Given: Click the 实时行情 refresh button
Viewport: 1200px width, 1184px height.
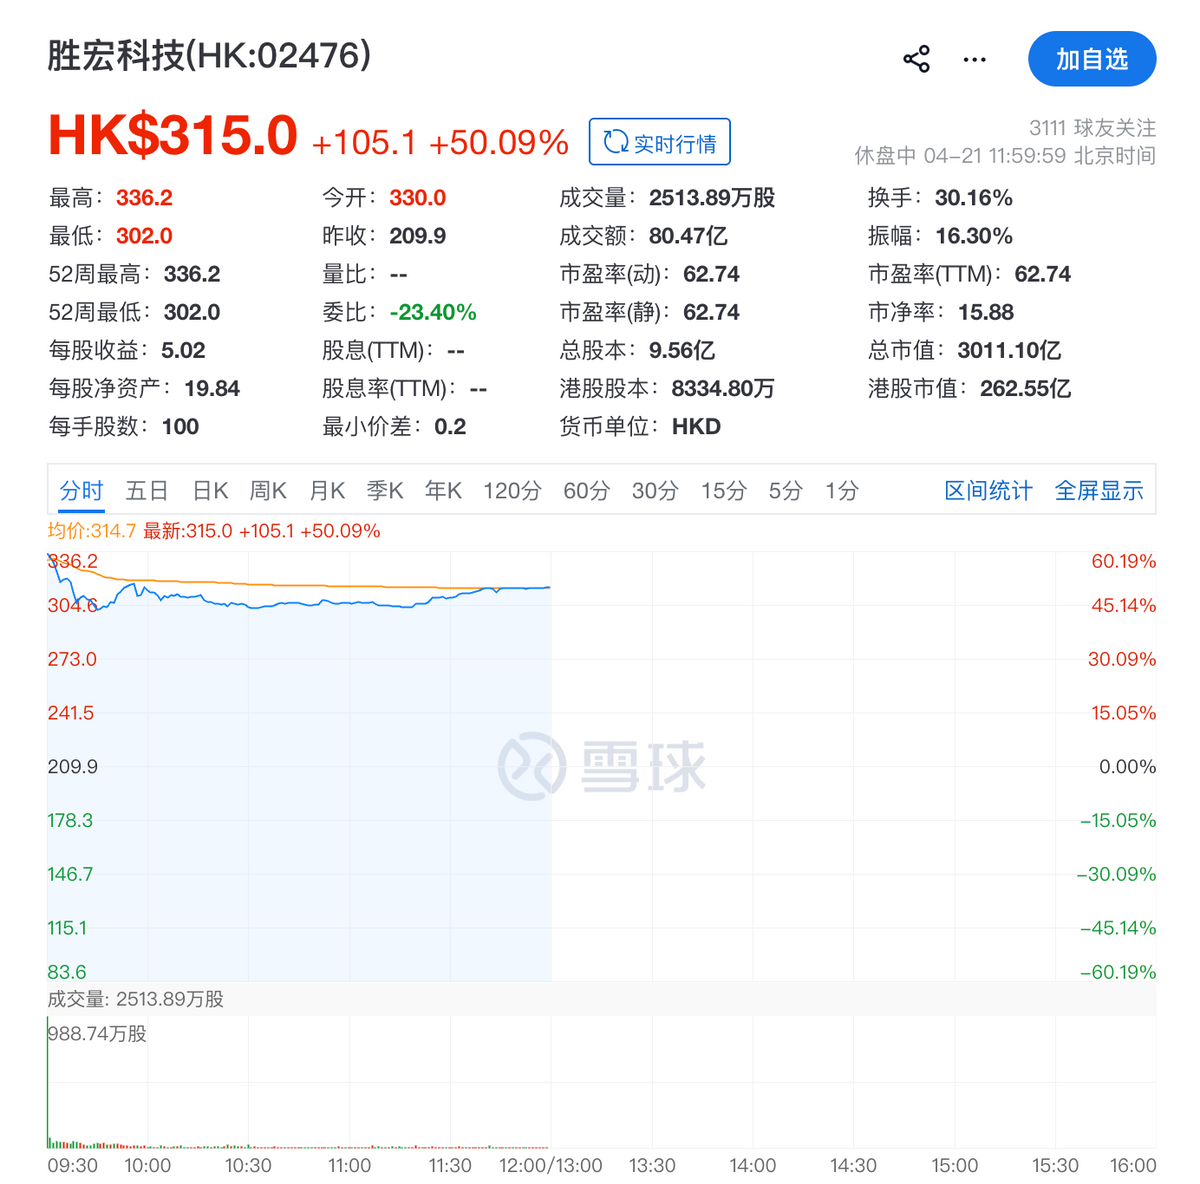Looking at the screenshot, I should 660,143.
